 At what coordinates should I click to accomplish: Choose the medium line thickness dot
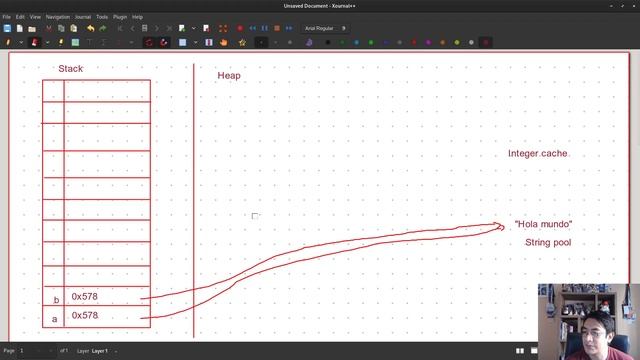coord(276,42)
